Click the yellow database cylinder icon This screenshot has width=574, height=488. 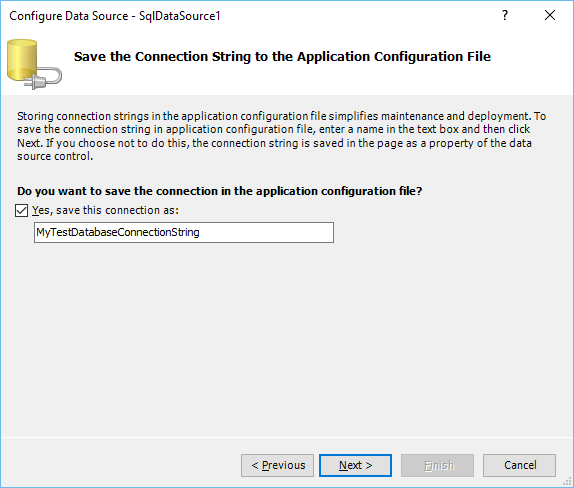pyautogui.click(x=22, y=60)
